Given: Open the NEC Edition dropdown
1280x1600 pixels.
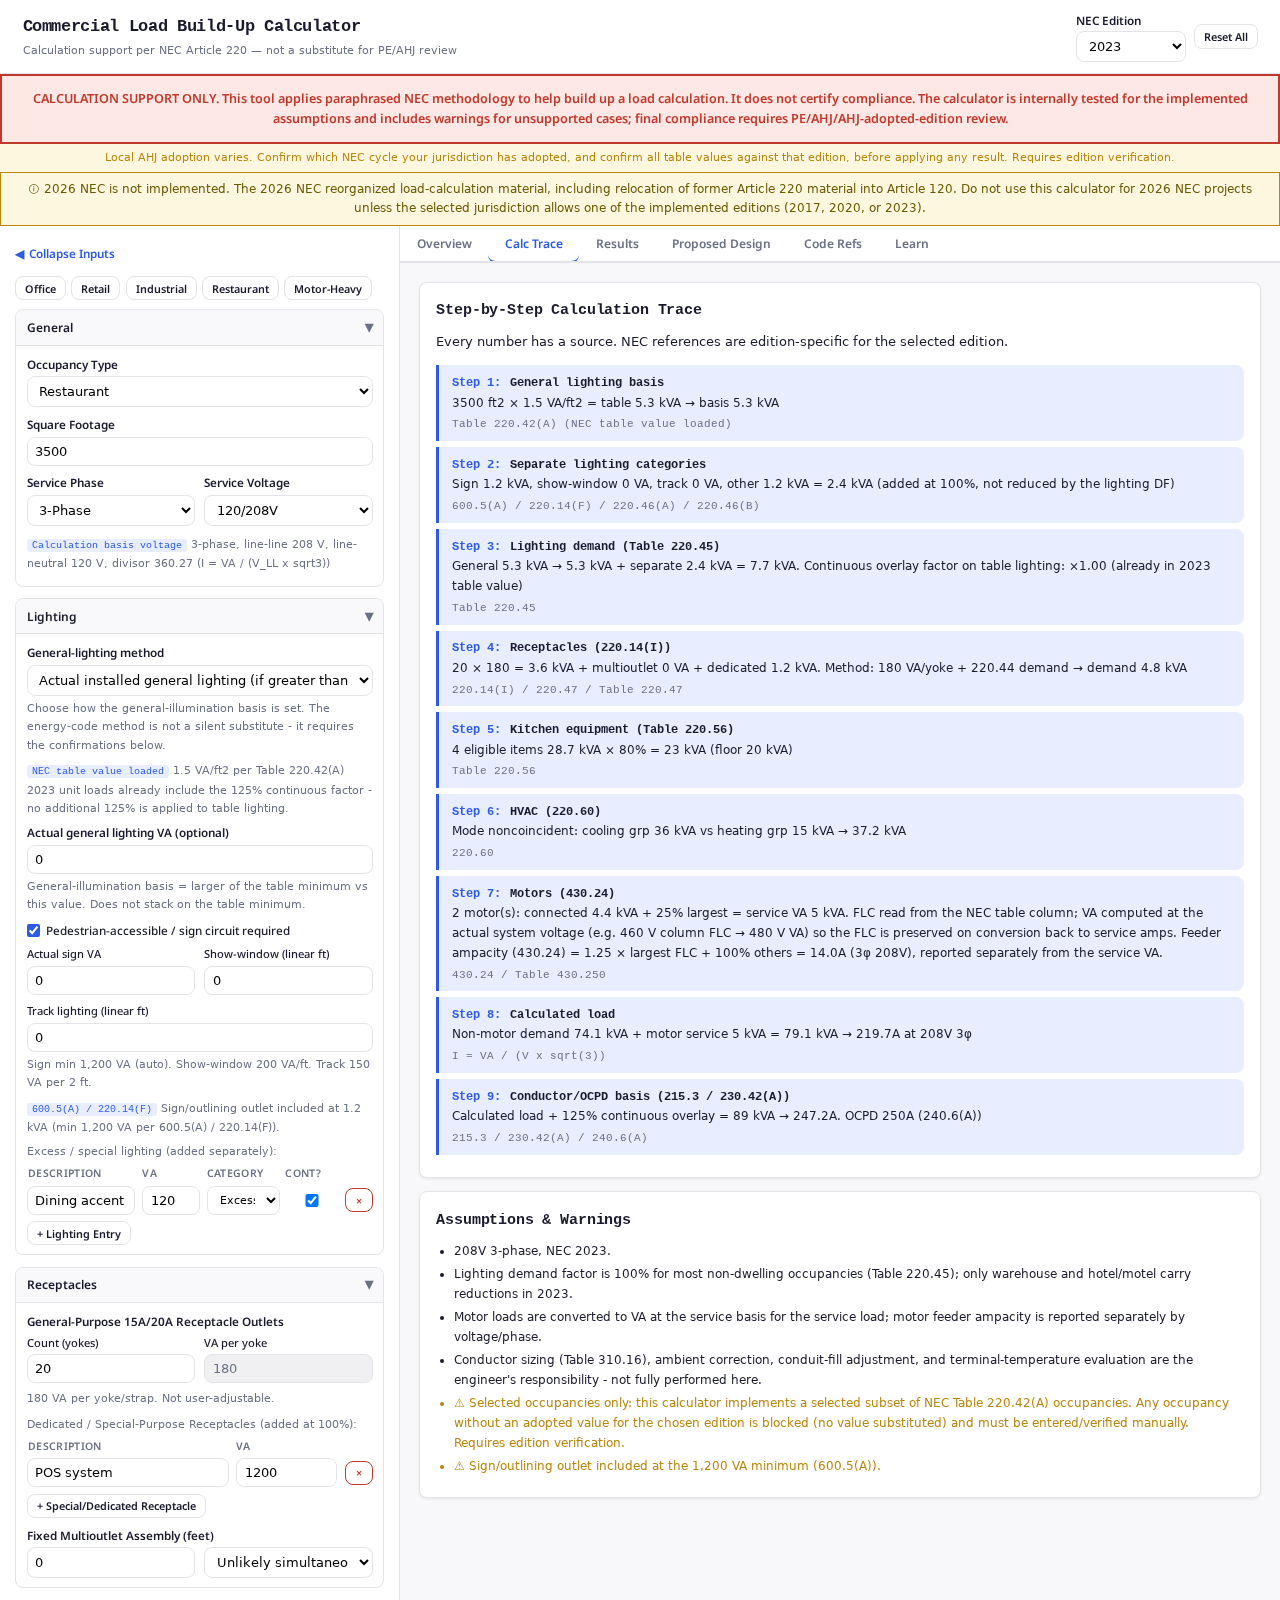Looking at the screenshot, I should click(x=1131, y=47).
